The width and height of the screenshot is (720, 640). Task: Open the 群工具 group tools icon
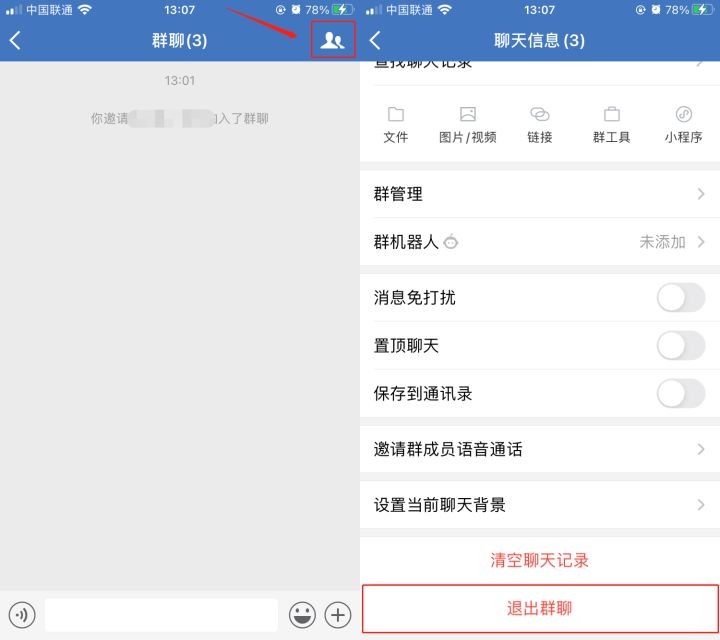point(611,114)
